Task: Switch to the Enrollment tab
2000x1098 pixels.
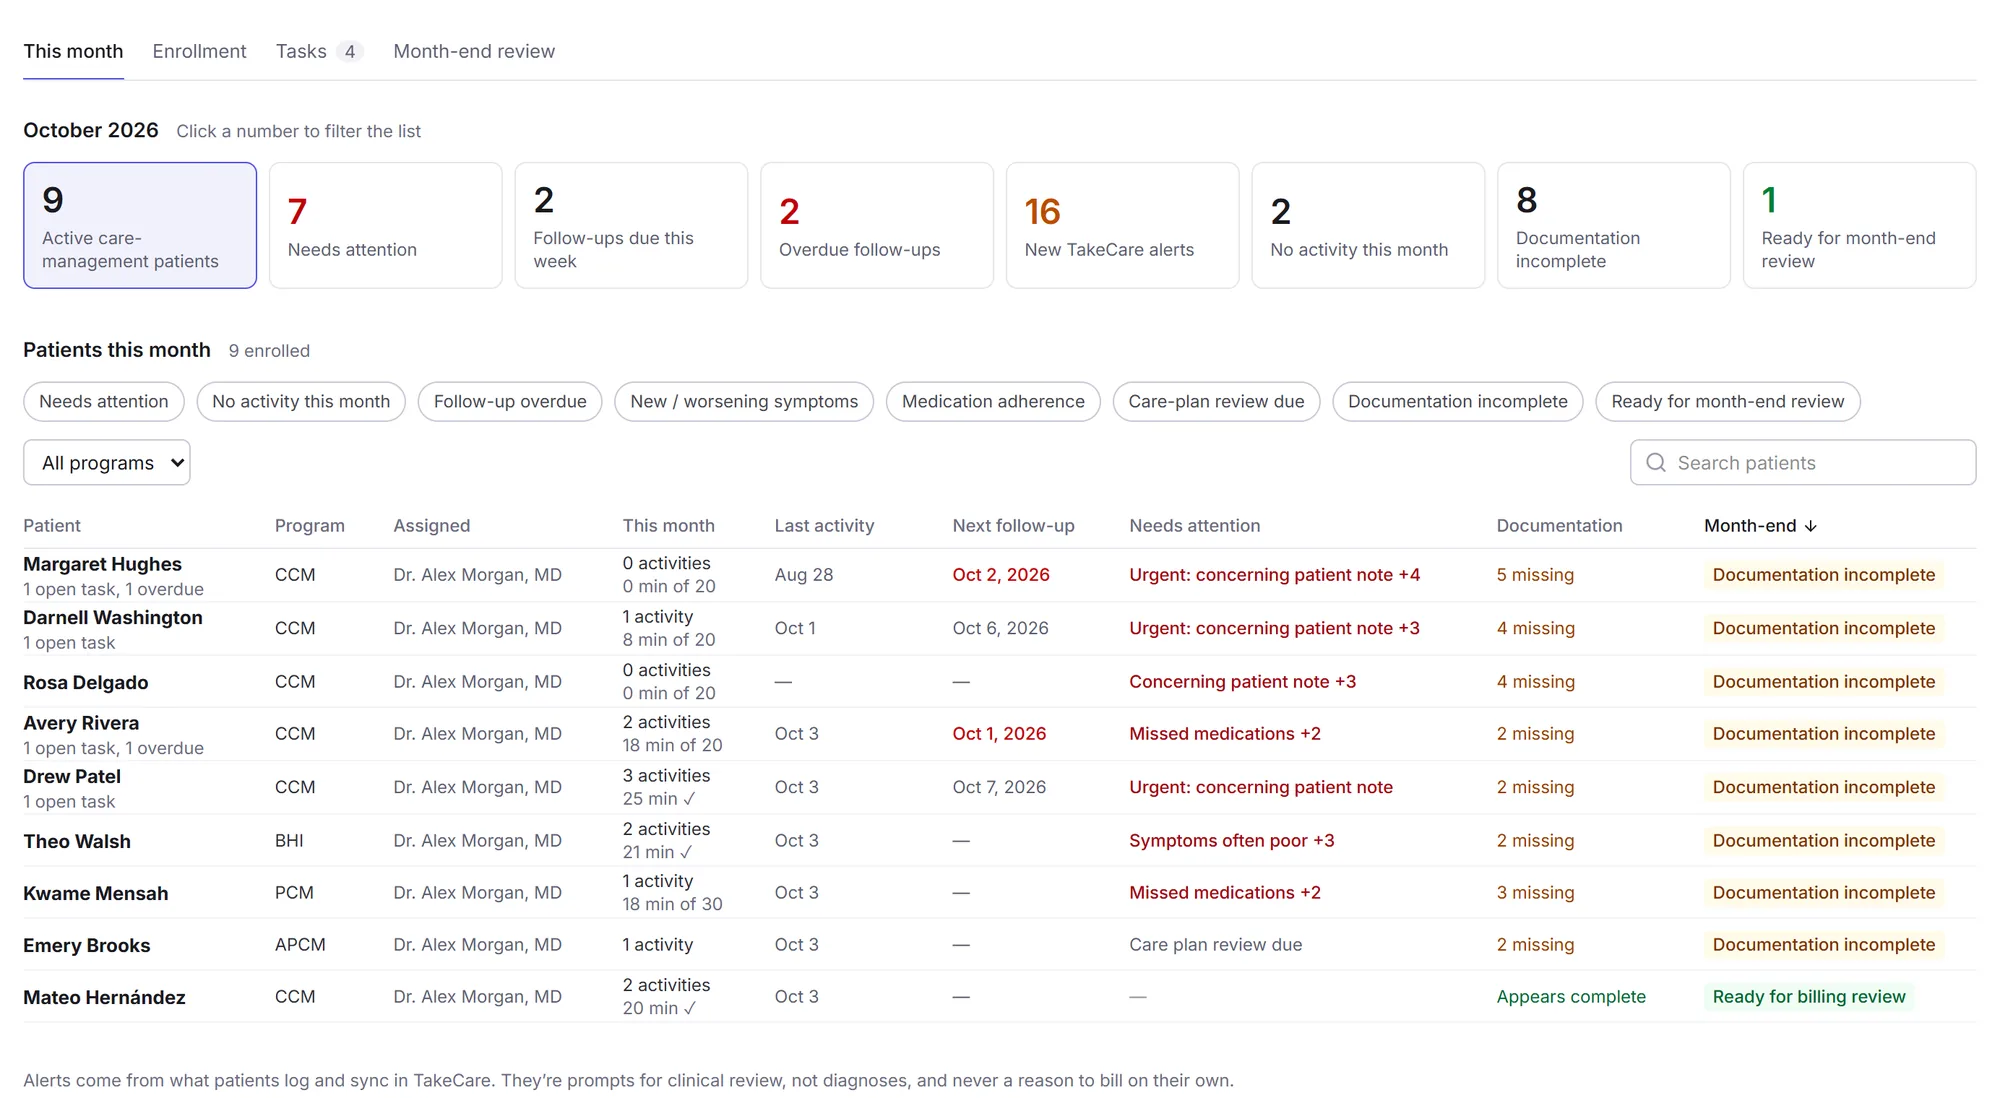Action: coord(199,51)
